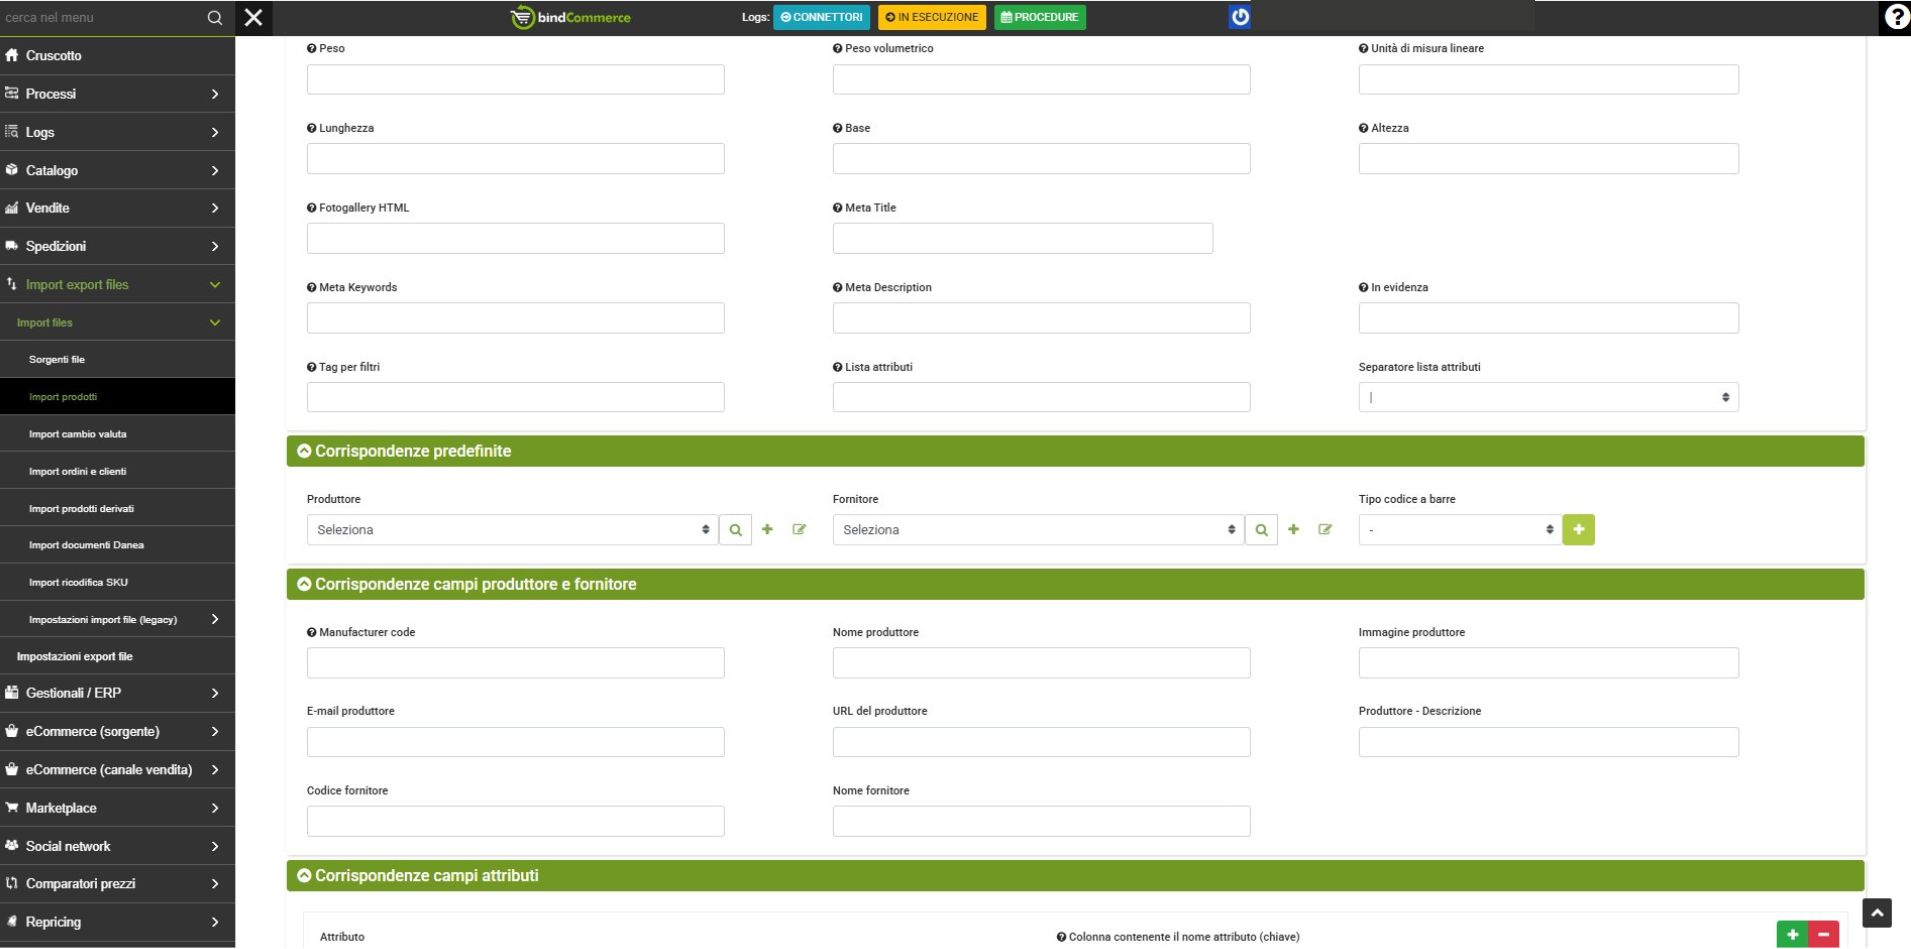1911x949 pixels.
Task: Click the edit icon beside Fornitore dropdown
Action: point(1325,530)
